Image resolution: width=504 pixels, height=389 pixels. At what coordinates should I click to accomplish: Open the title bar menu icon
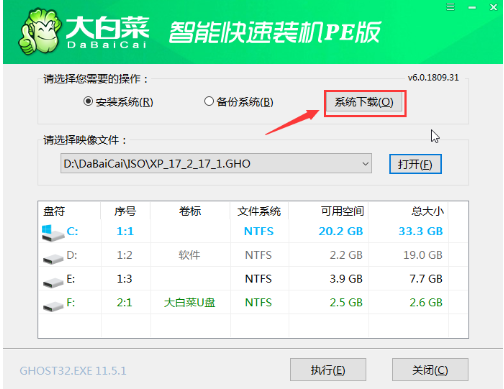[x=450, y=7]
